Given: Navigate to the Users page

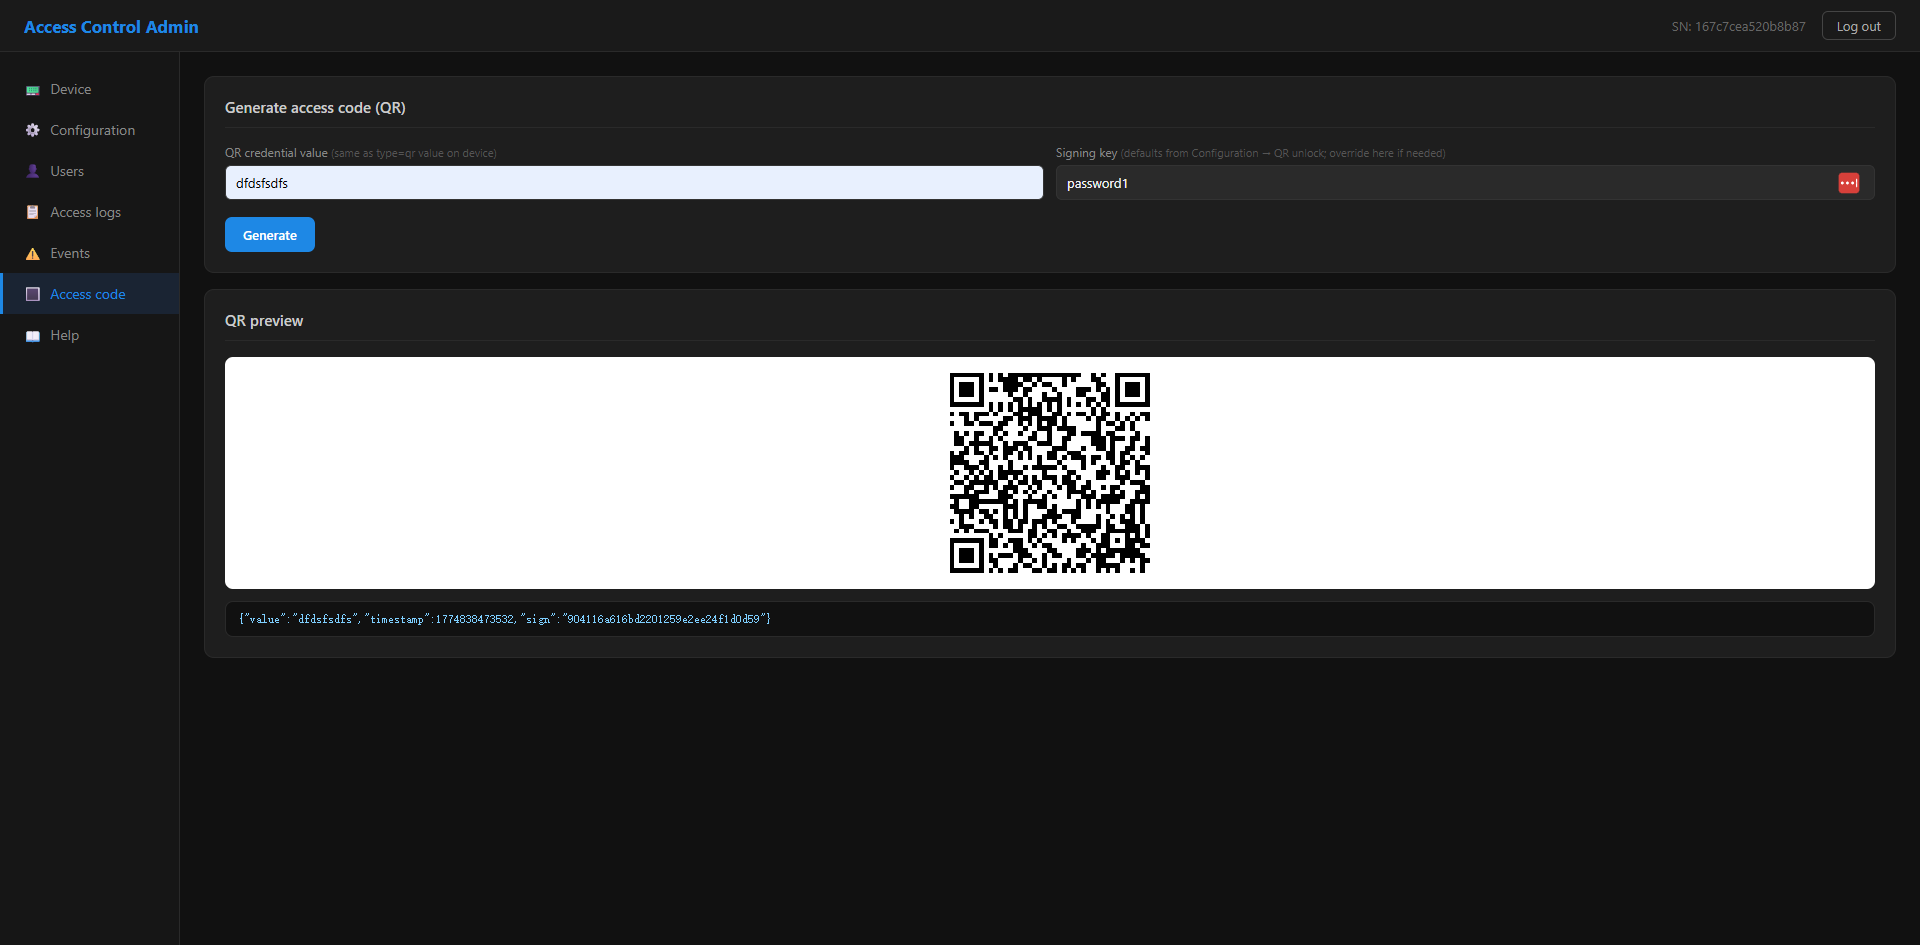Looking at the screenshot, I should click(68, 171).
